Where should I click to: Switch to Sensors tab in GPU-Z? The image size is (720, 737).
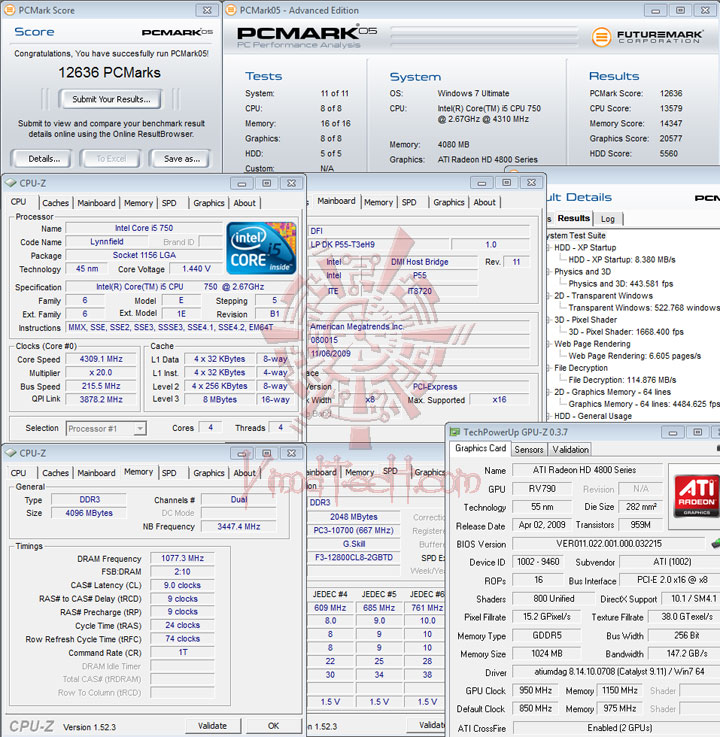pyautogui.click(x=529, y=449)
